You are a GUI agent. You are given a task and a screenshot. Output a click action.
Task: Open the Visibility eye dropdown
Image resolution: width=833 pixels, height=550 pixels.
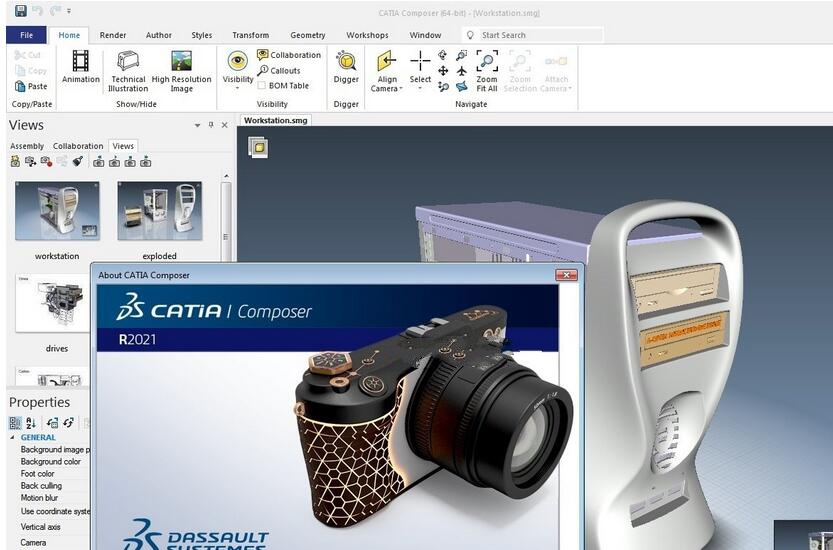[237, 70]
